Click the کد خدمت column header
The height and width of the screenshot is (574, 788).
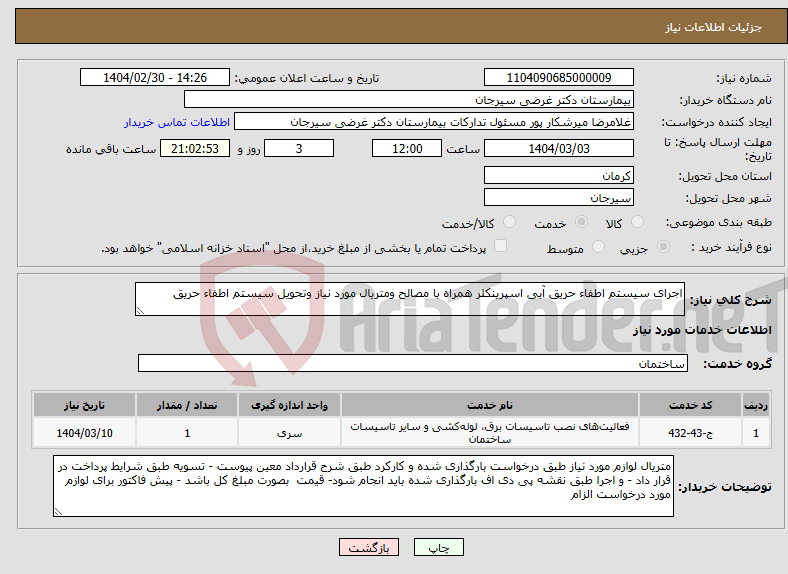[x=691, y=405]
